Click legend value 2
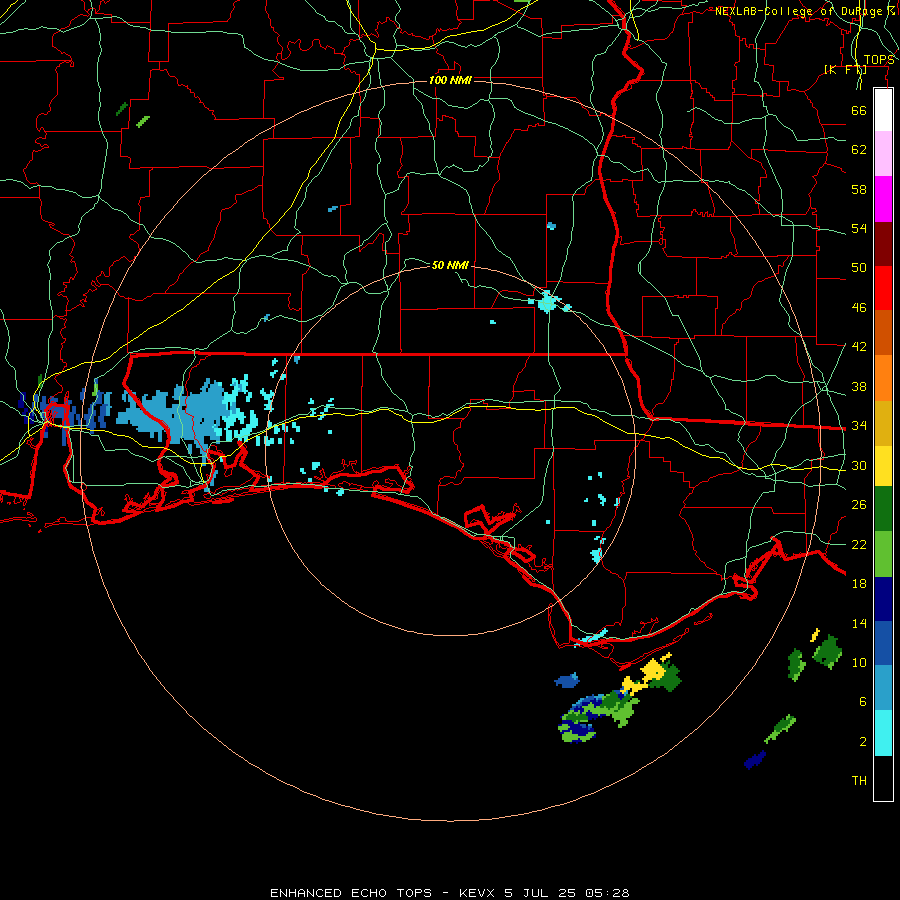 (x=862, y=741)
